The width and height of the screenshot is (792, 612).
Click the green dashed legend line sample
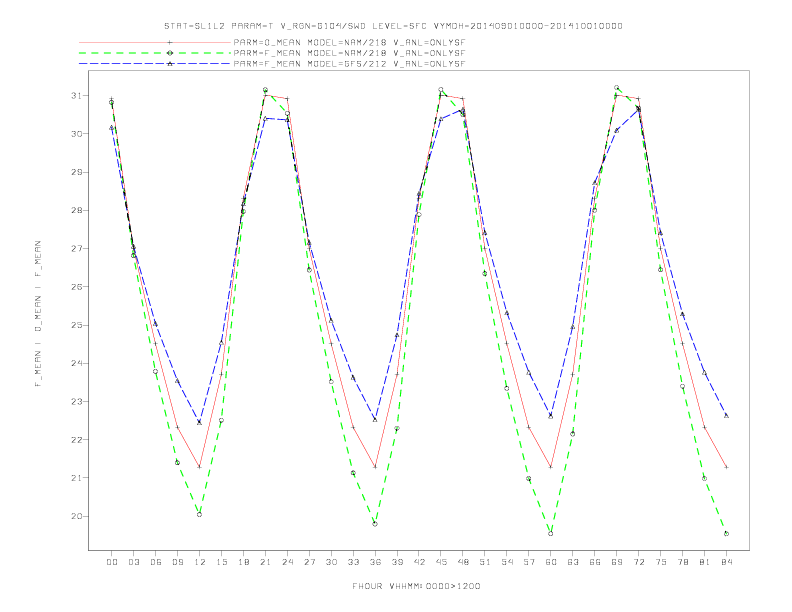(155, 53)
